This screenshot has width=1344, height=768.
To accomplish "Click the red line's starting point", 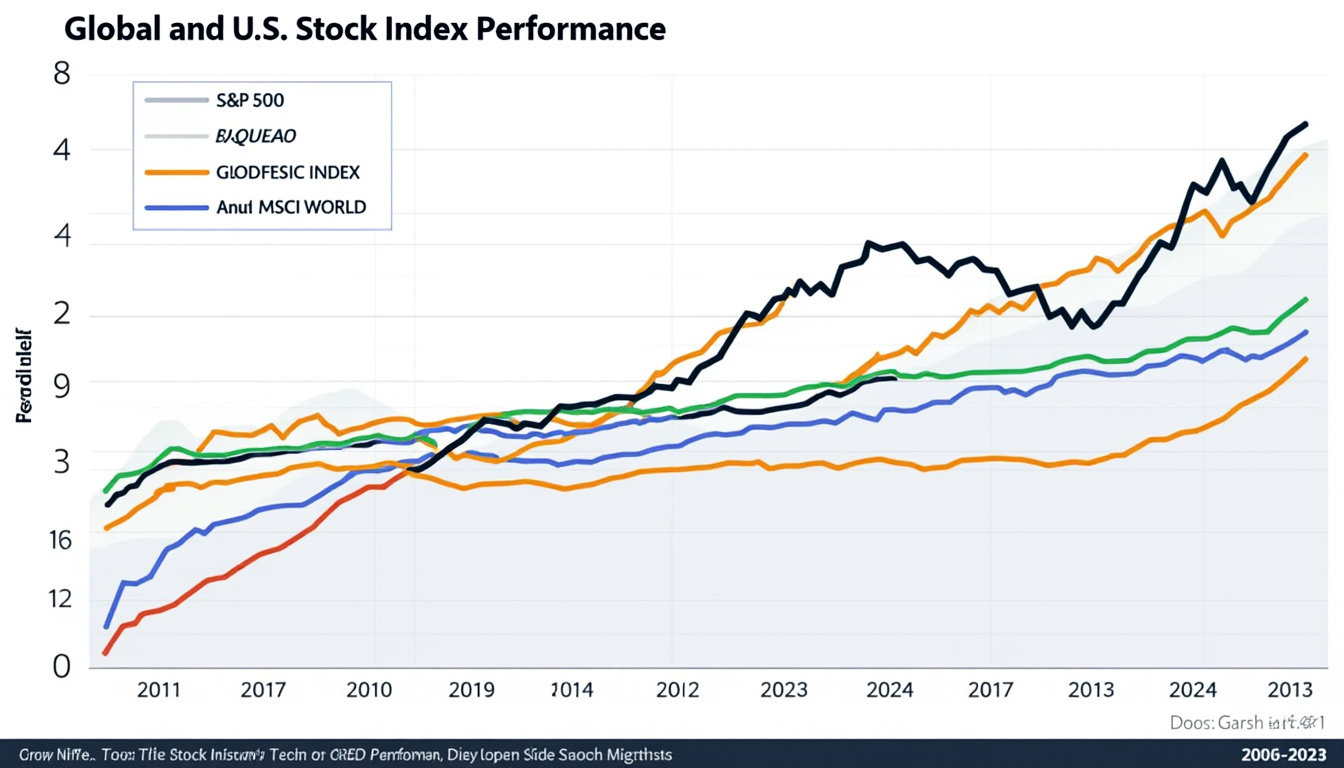I will pyautogui.click(x=106, y=653).
